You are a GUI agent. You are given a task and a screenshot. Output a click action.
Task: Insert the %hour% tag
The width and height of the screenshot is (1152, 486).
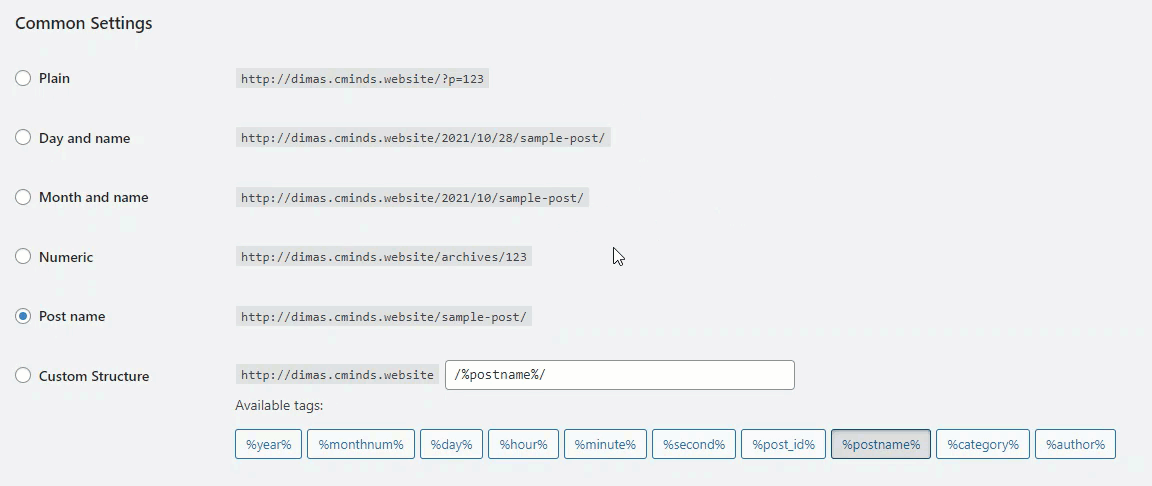click(523, 444)
